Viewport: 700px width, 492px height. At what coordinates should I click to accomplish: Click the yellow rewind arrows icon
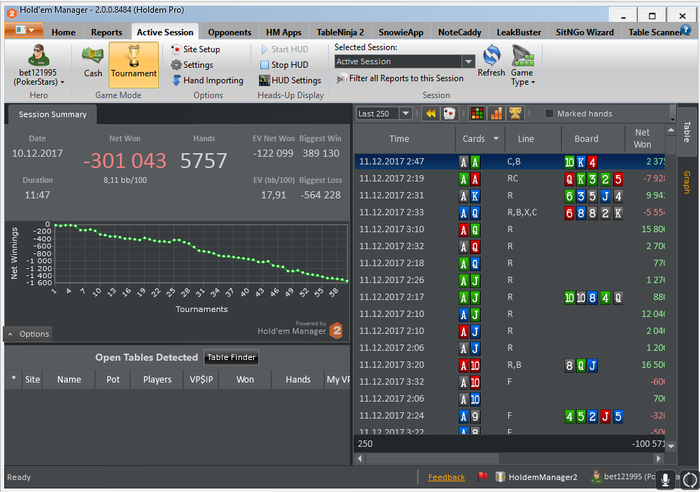(430, 114)
